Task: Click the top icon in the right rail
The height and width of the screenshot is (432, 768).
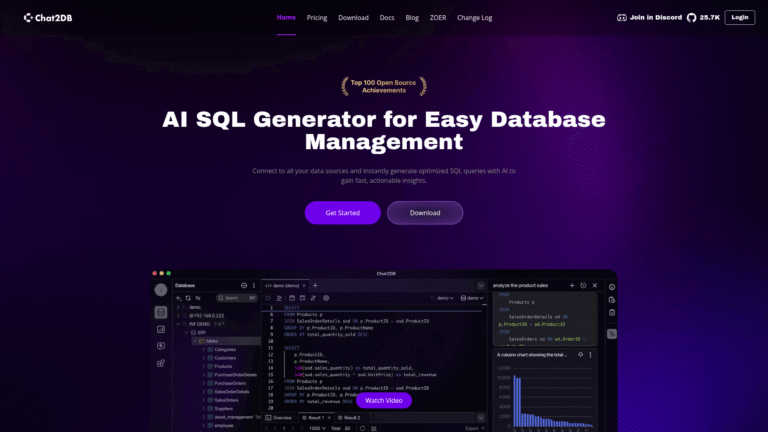Action: (x=612, y=287)
